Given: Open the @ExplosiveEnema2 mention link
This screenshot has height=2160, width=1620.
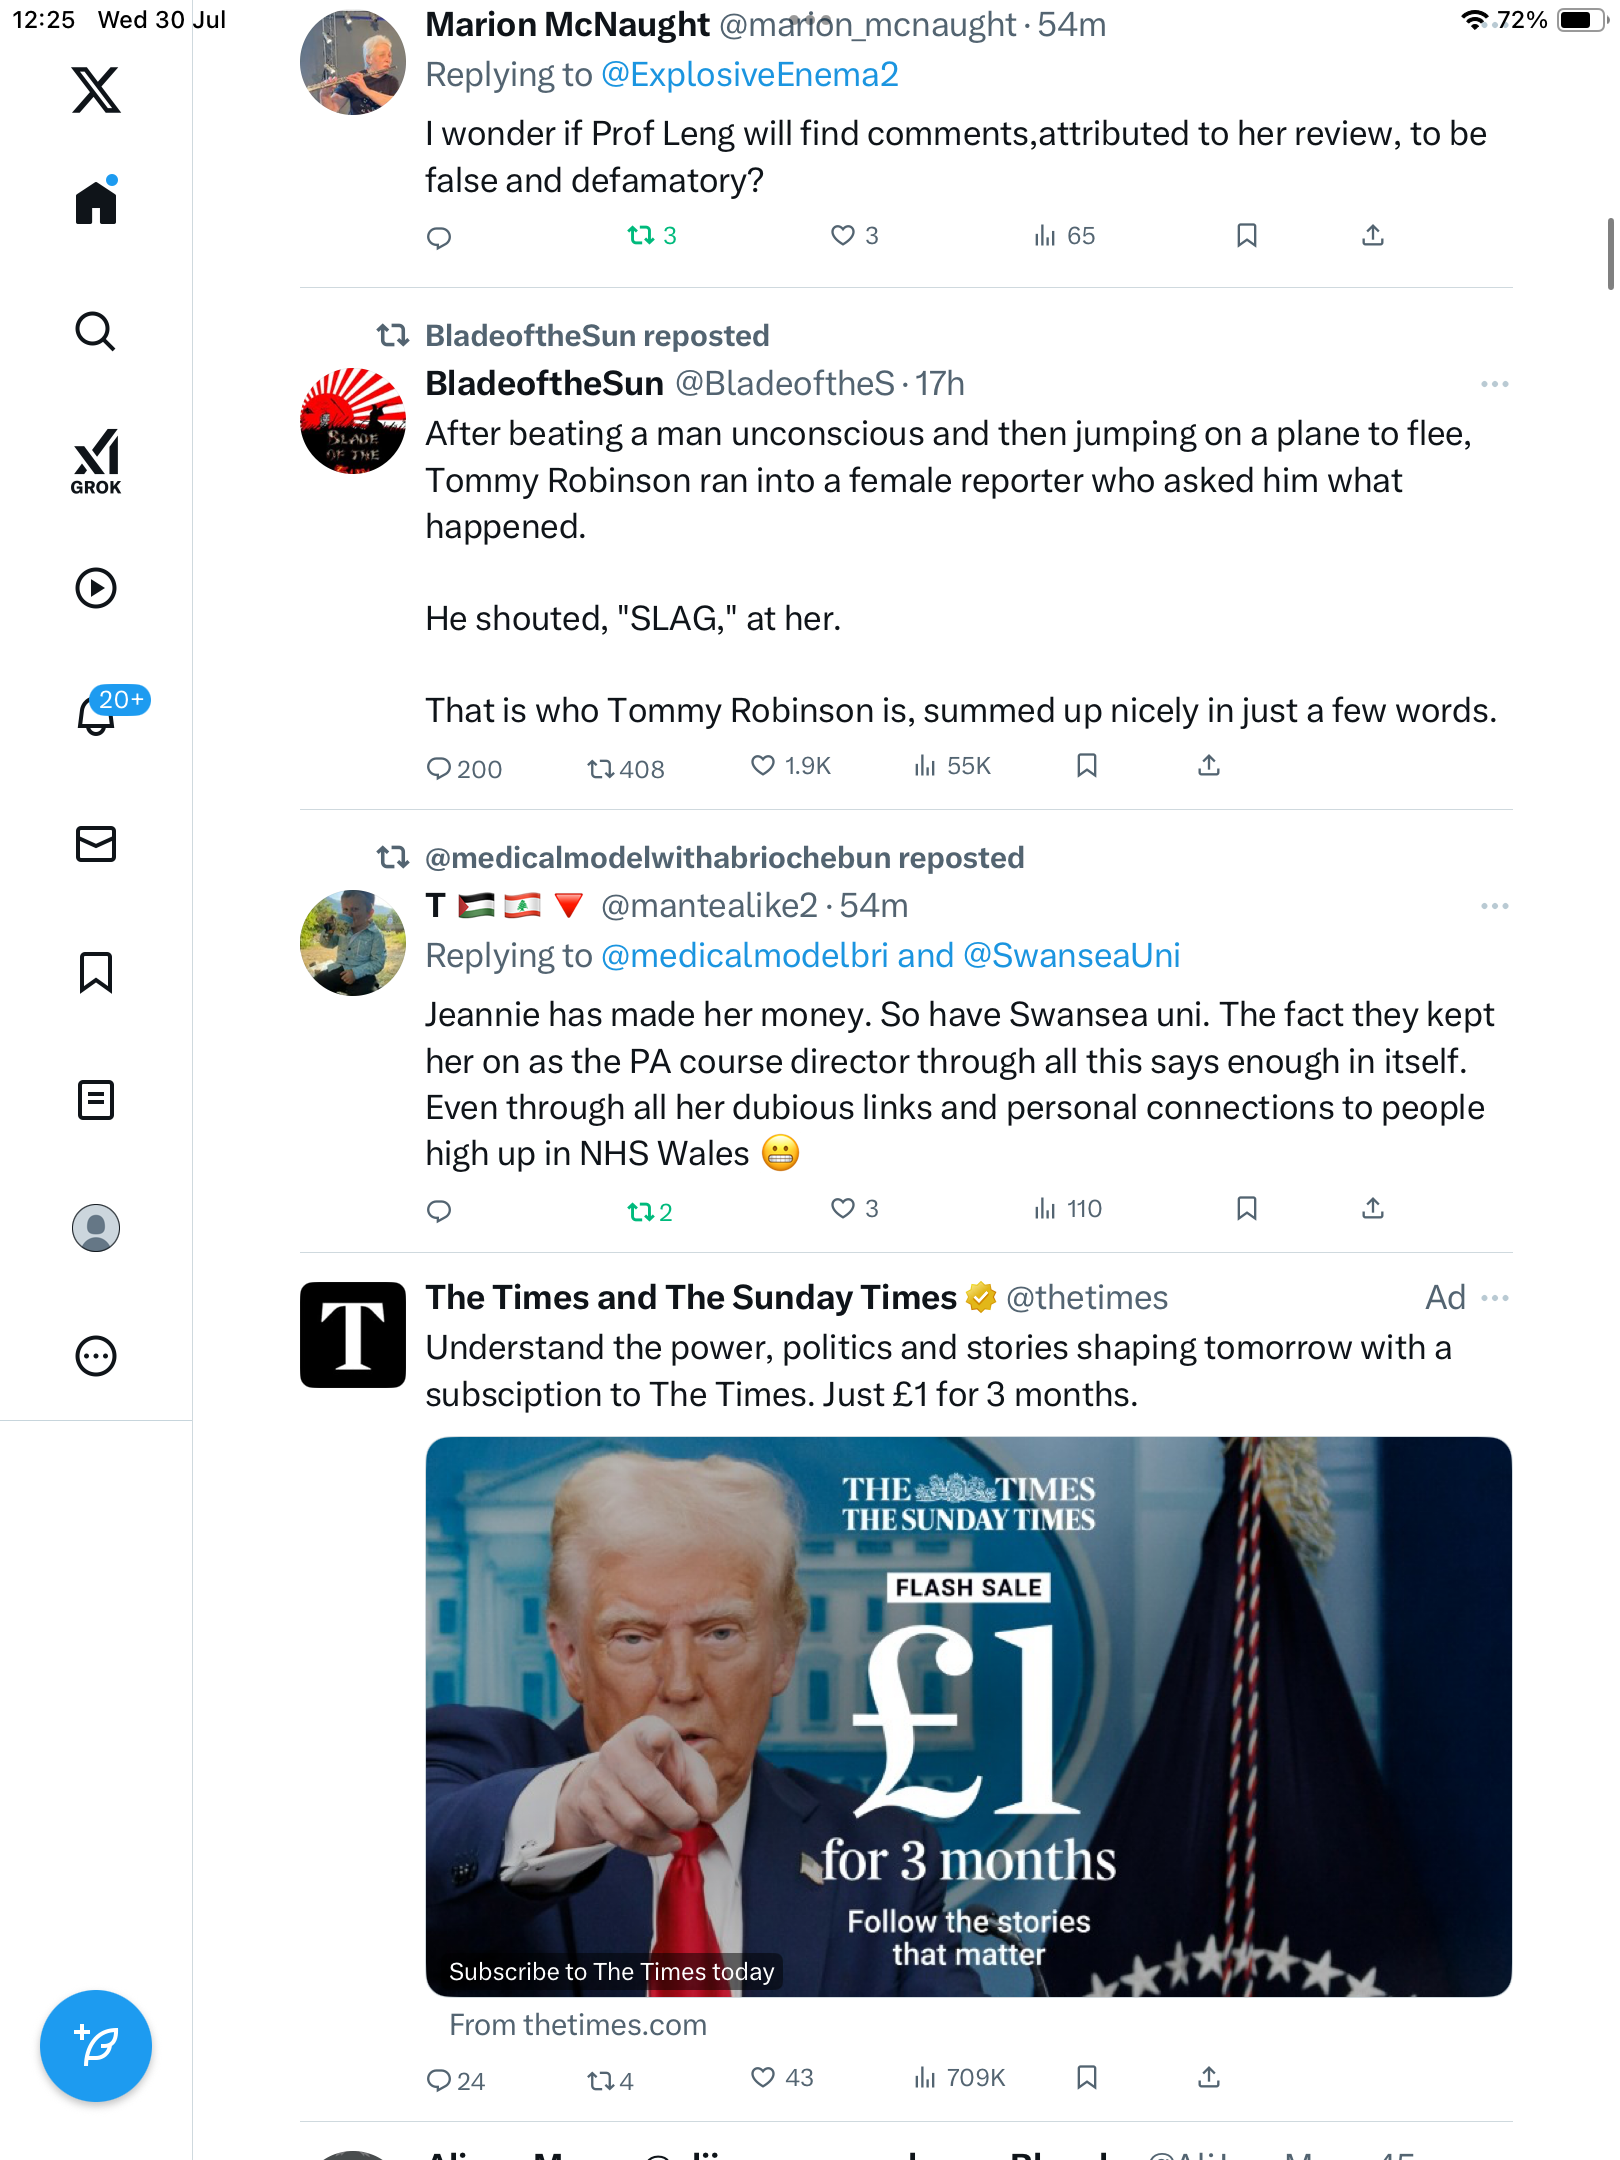Looking at the screenshot, I should (750, 75).
